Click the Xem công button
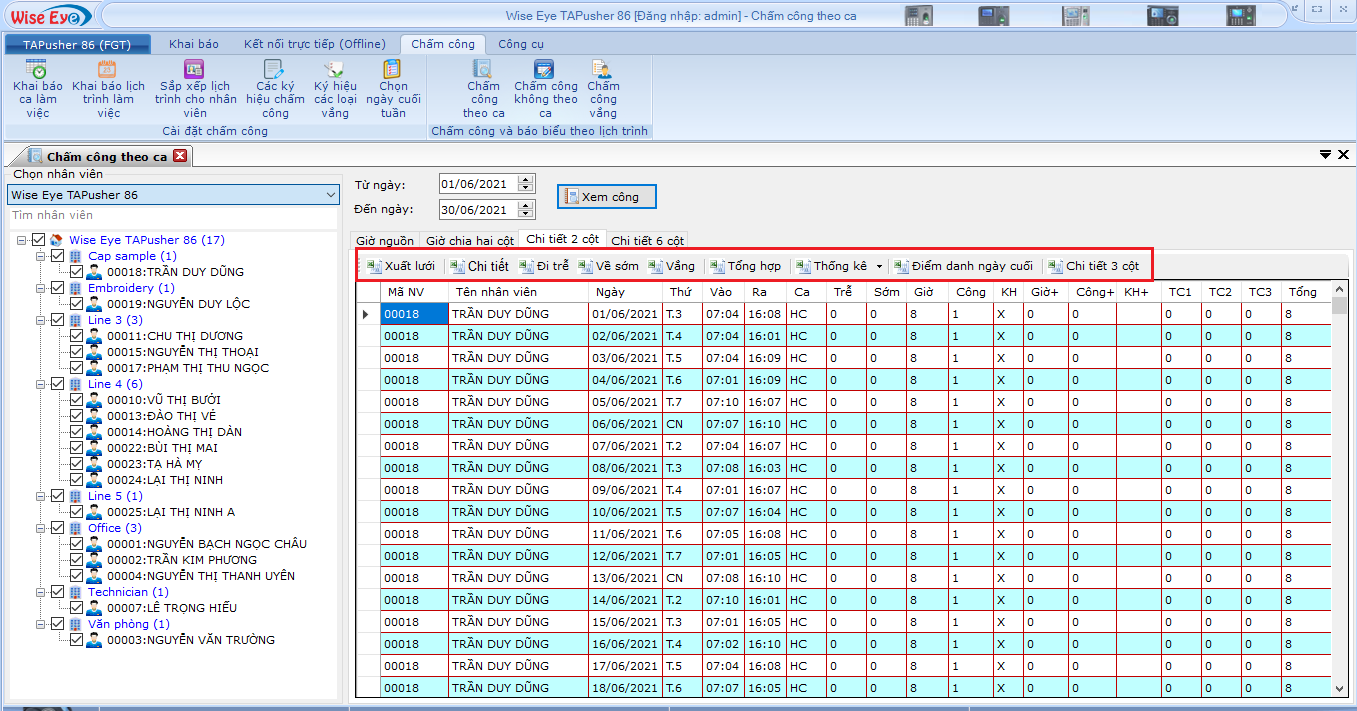The image size is (1357, 711). [606, 198]
